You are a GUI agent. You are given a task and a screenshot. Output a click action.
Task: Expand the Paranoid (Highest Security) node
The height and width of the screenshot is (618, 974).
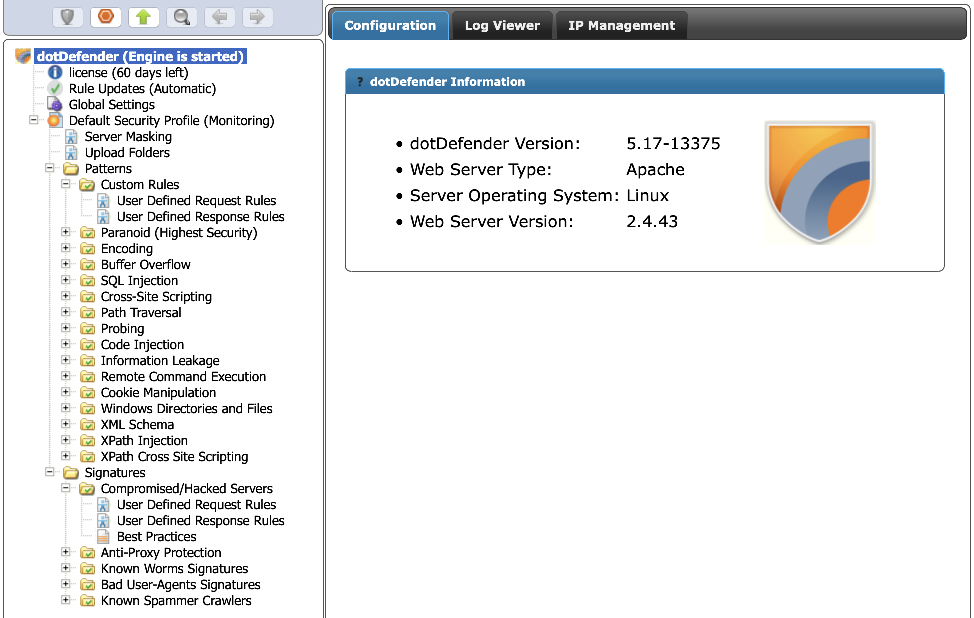[65, 232]
